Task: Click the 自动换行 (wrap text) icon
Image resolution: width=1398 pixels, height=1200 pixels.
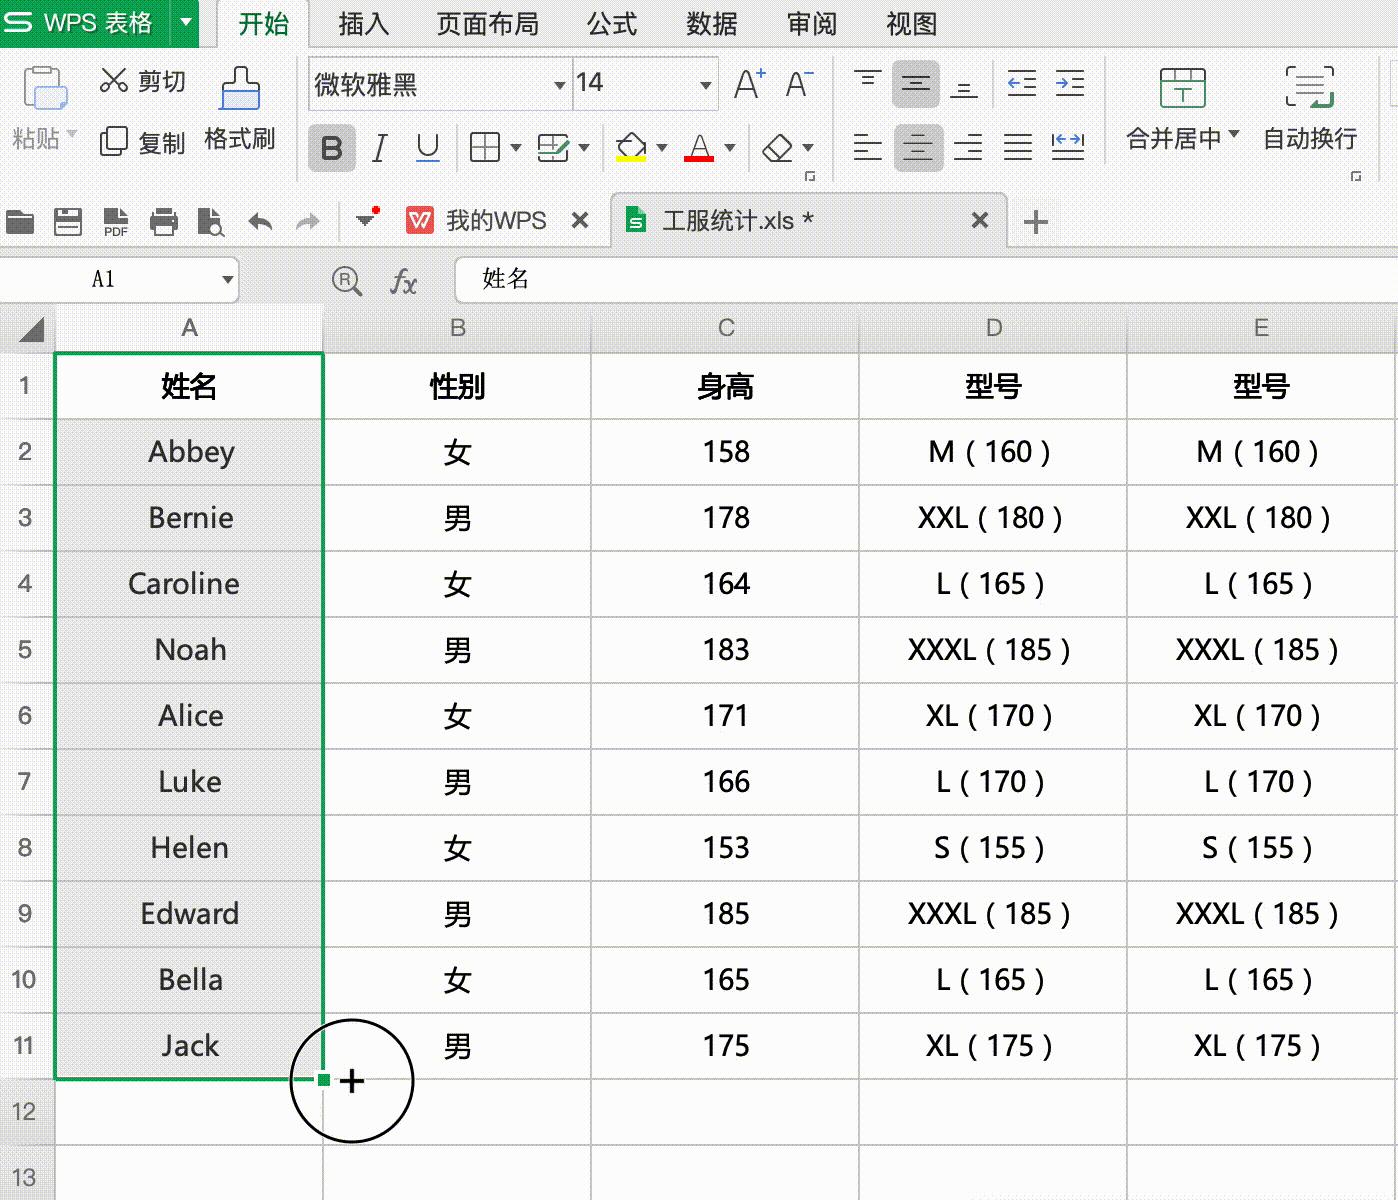Action: pos(1310,110)
